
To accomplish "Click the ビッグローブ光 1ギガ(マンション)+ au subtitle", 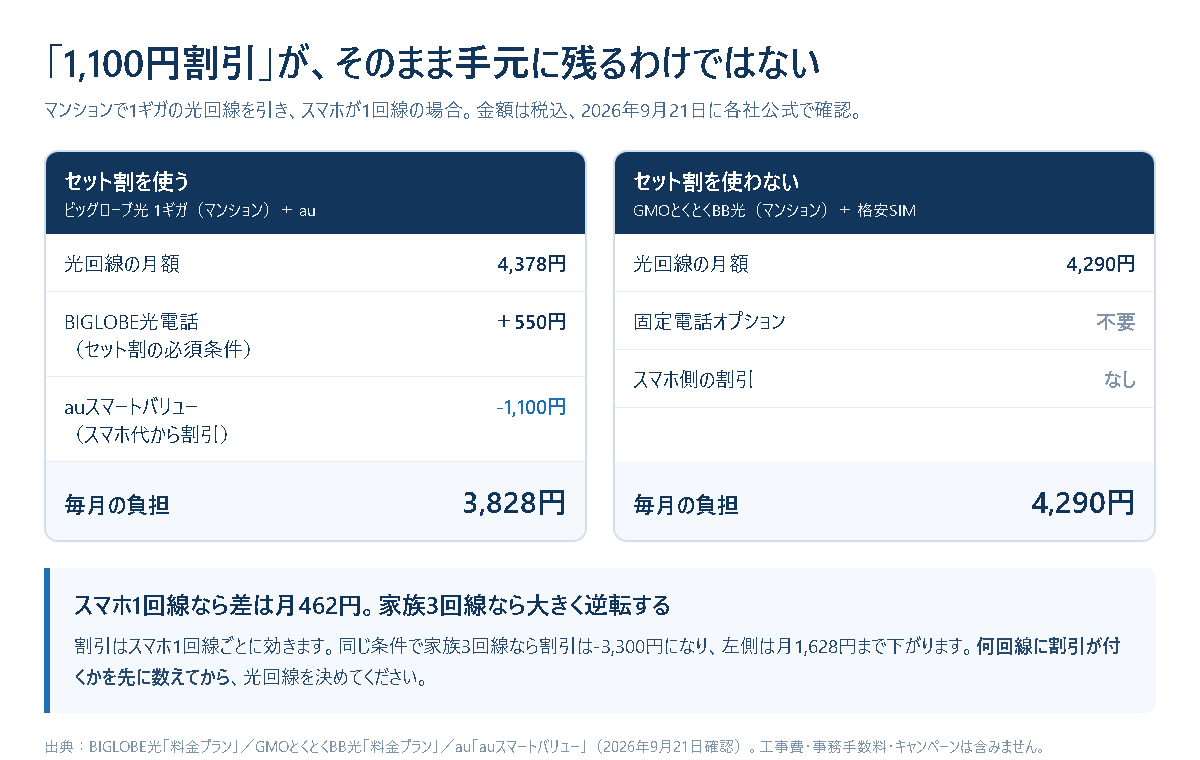I will tap(190, 211).
